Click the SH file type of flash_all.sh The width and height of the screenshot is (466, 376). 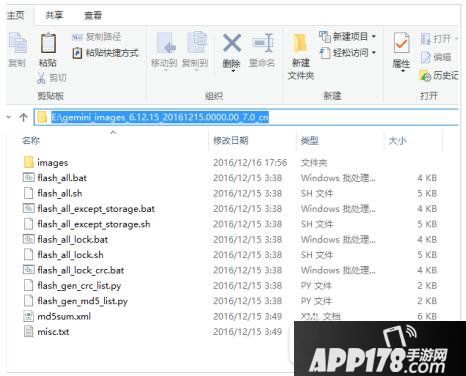(317, 193)
